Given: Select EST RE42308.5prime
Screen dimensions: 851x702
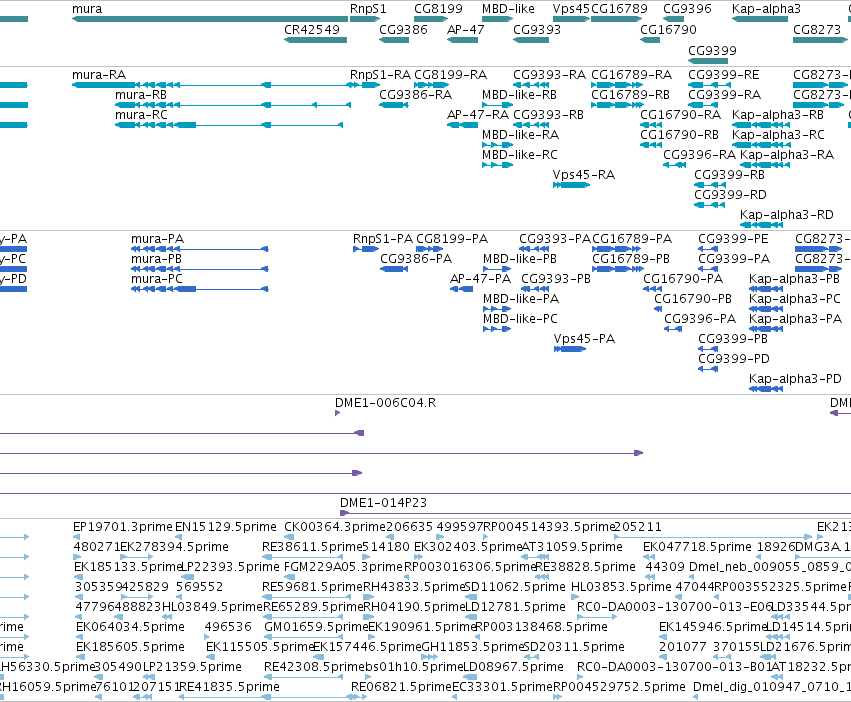Looking at the screenshot, I should coord(303,676).
